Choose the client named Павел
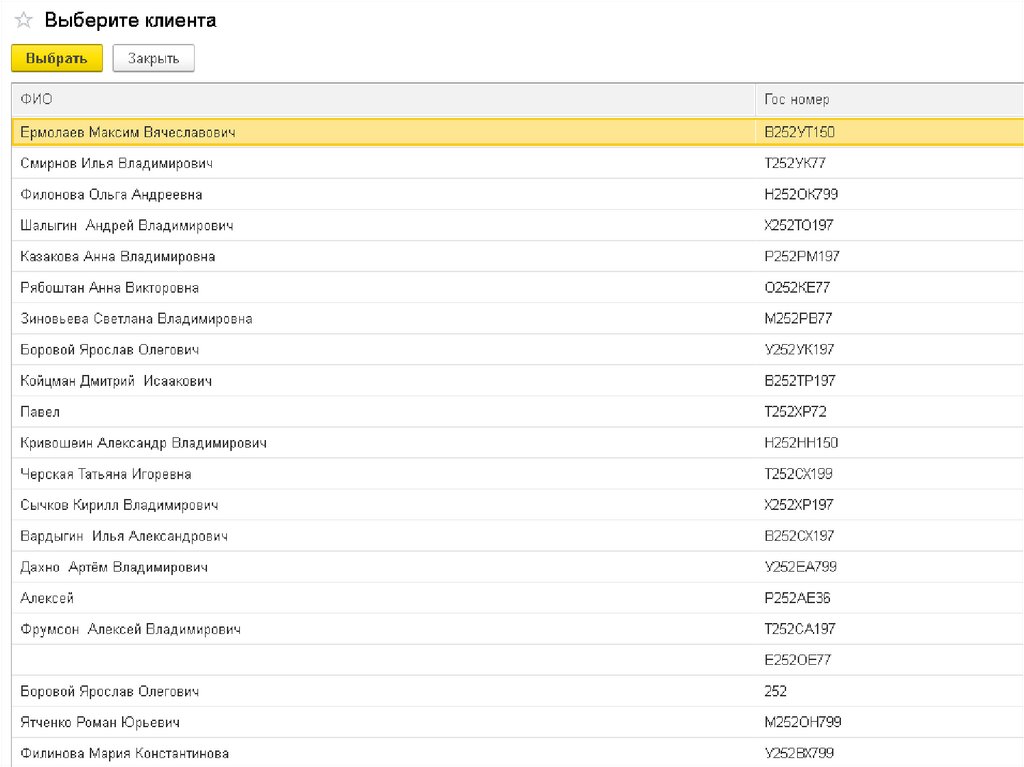1024x767 pixels. pos(40,412)
